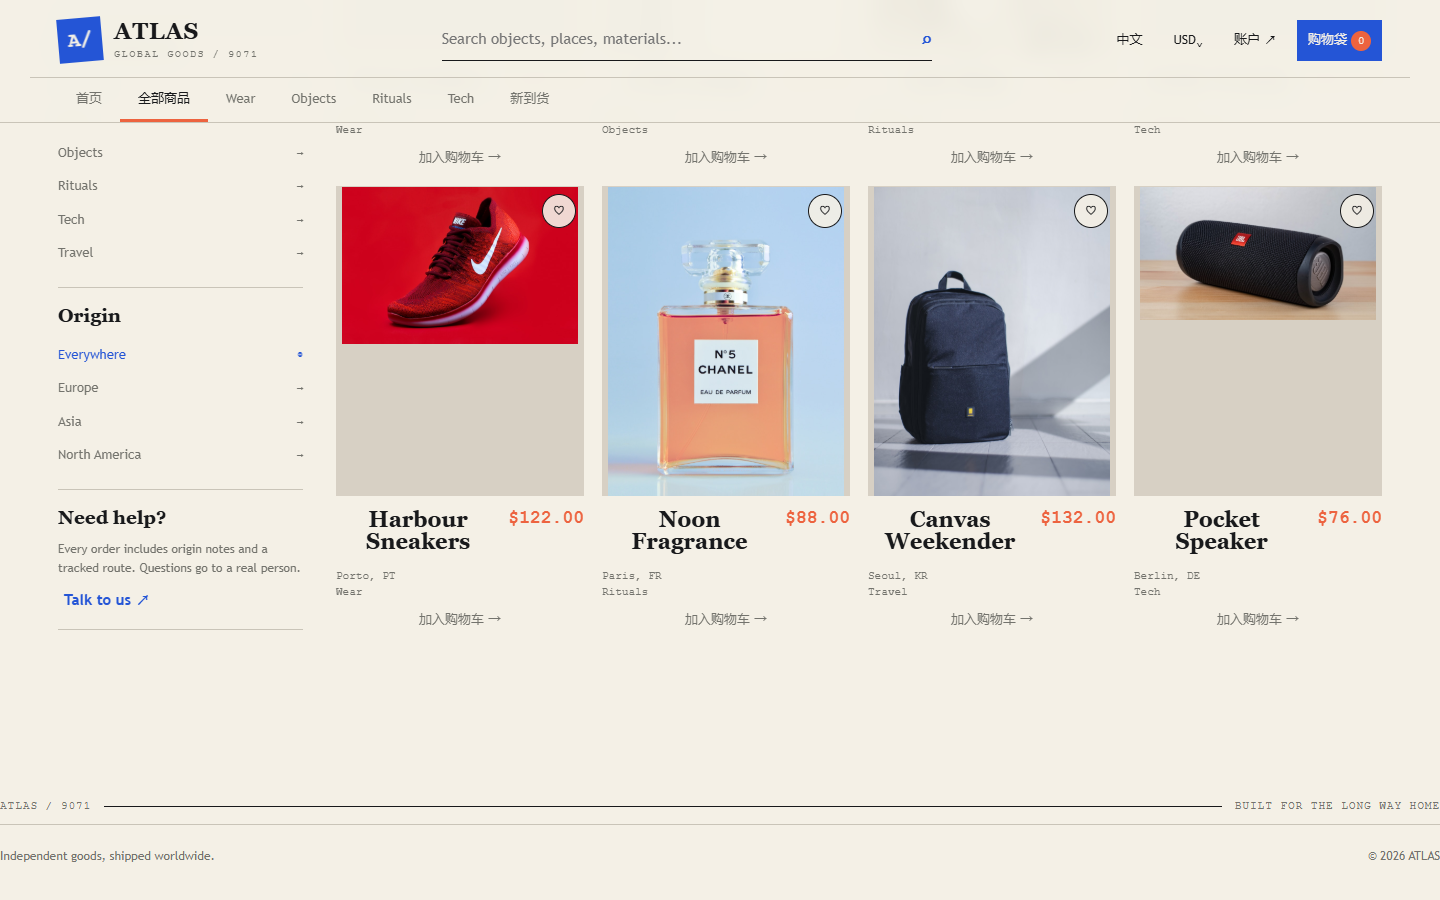
Task: Switch language via 中文 link
Action: (1129, 40)
